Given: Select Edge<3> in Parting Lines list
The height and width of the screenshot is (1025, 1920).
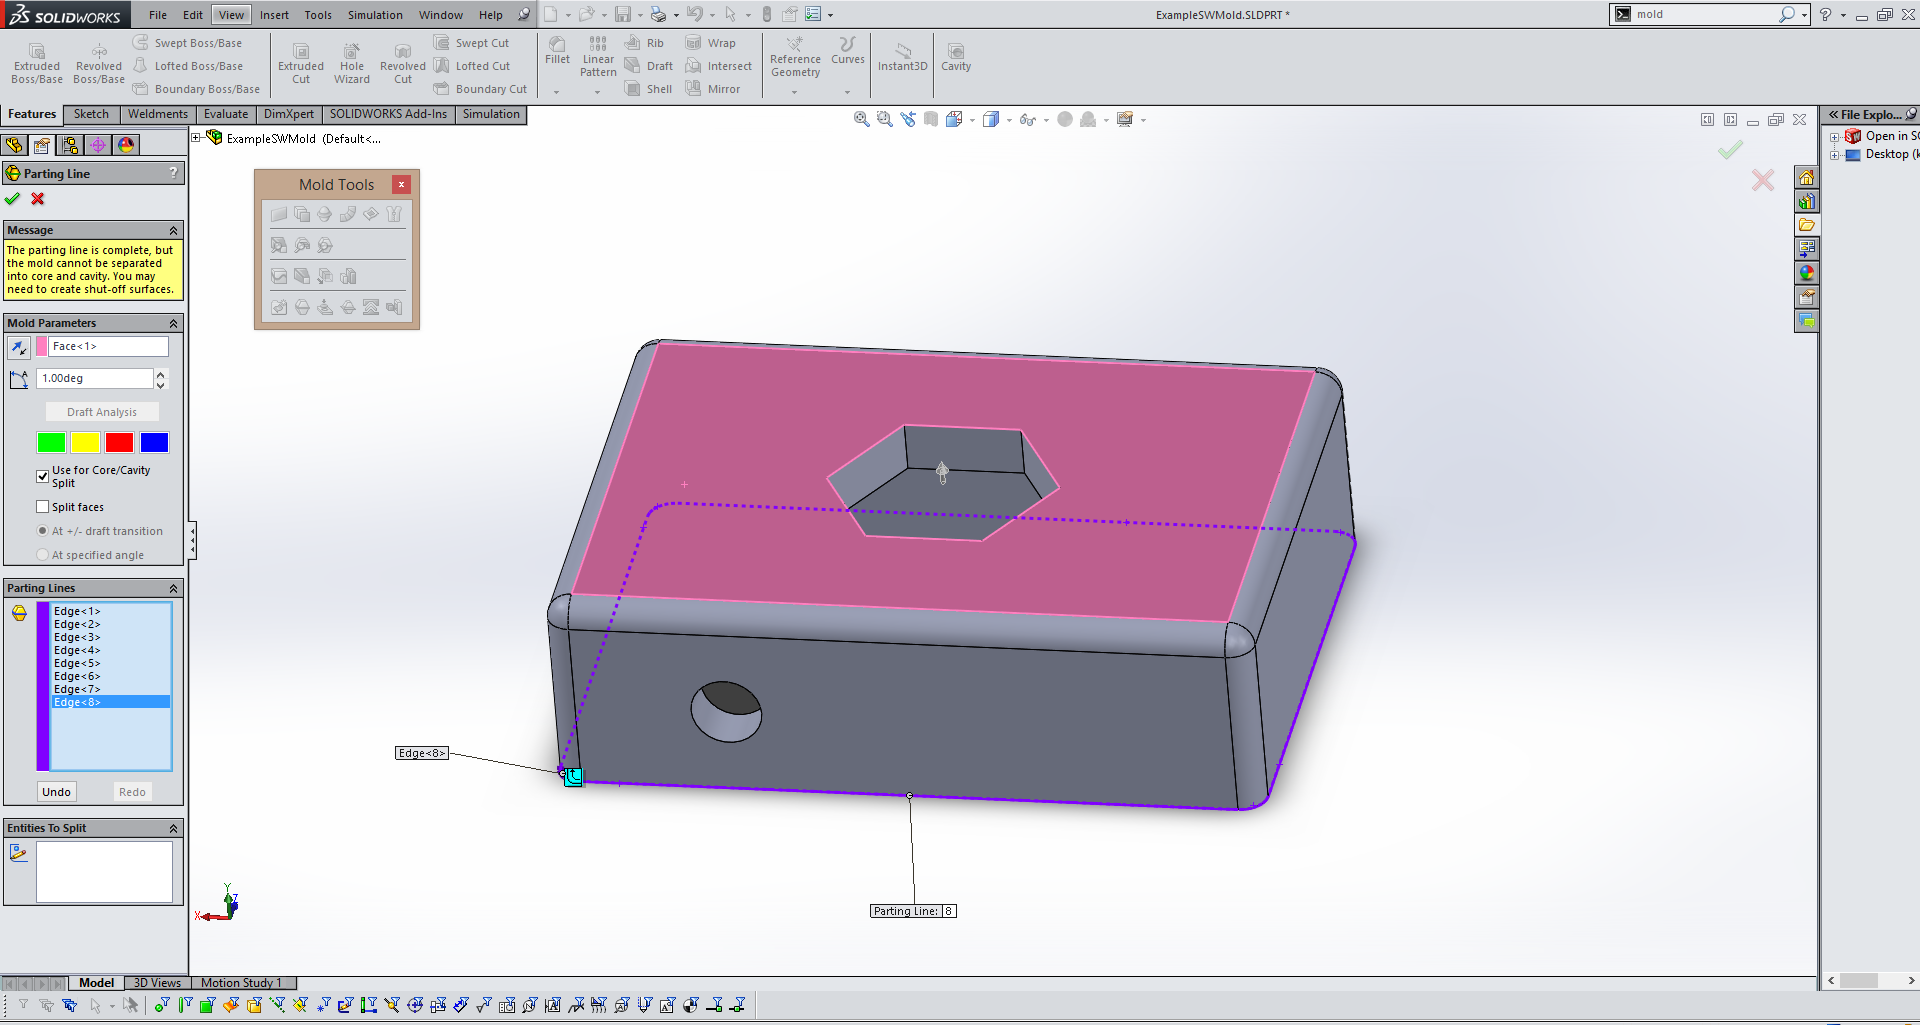Looking at the screenshot, I should 77,637.
